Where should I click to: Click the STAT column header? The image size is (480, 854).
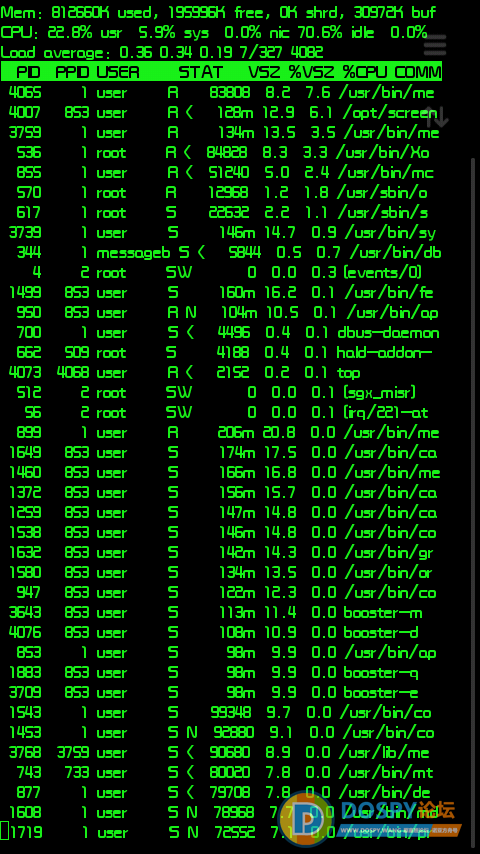pos(200,72)
